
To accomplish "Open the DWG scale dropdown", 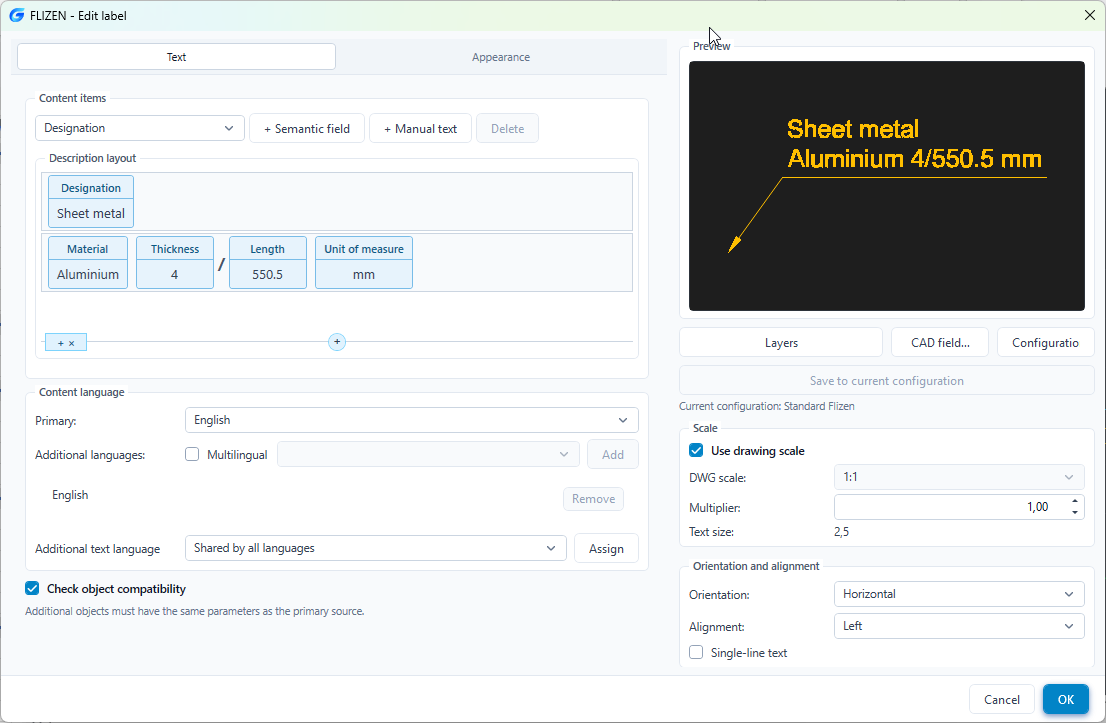I will tap(959, 478).
